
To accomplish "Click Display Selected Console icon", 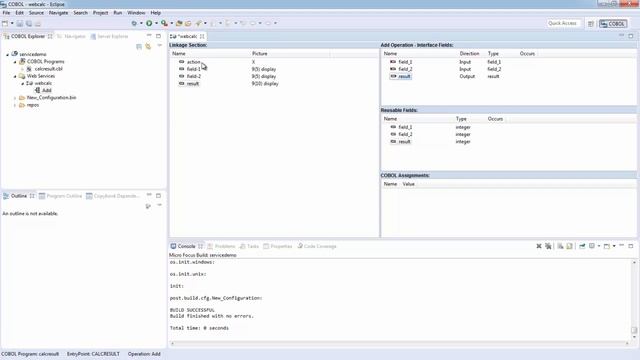I will pyautogui.click(x=592, y=246).
